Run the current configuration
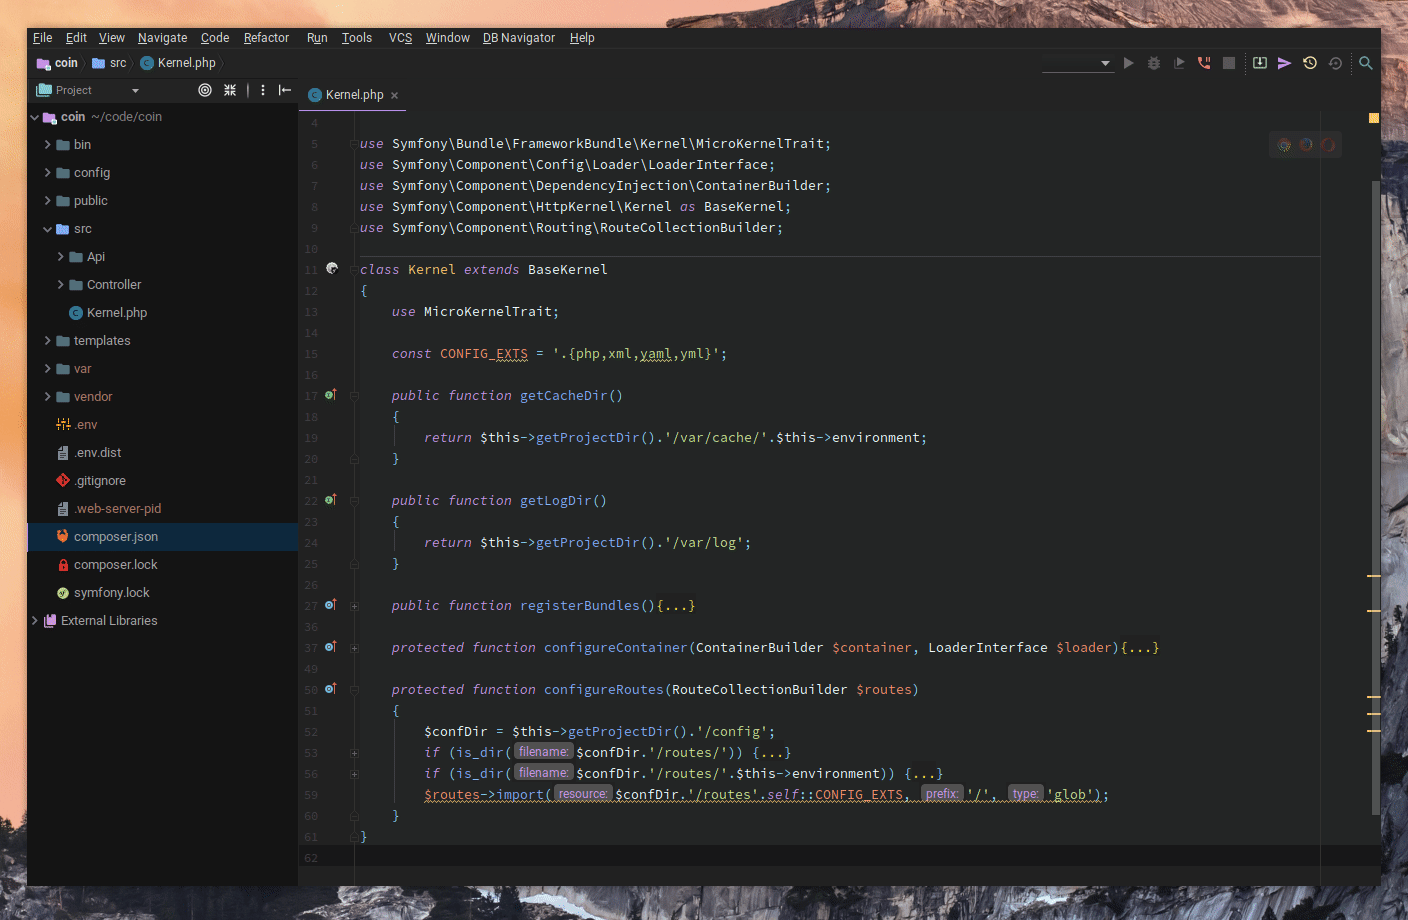Viewport: 1408px width, 920px height. point(1128,62)
